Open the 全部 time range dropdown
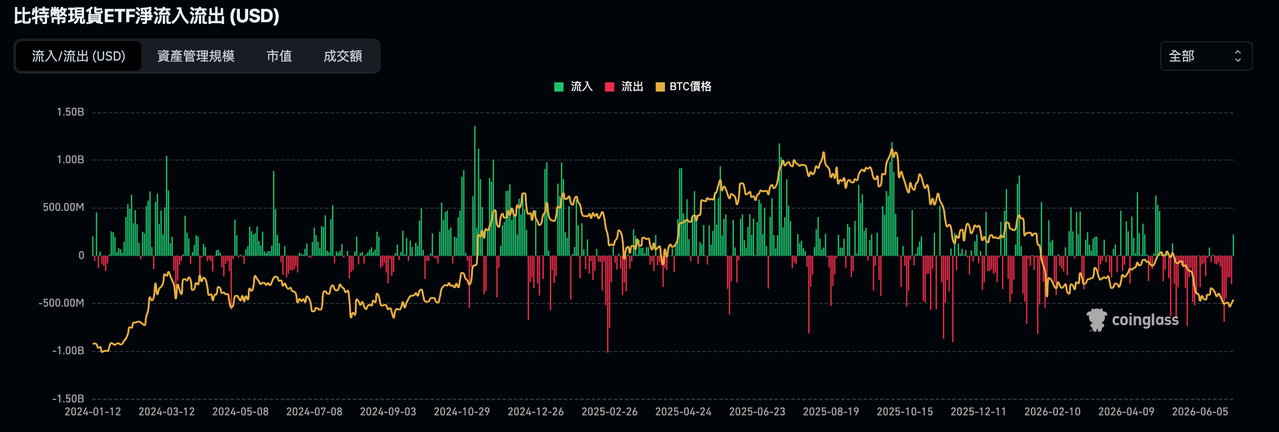 click(1206, 56)
